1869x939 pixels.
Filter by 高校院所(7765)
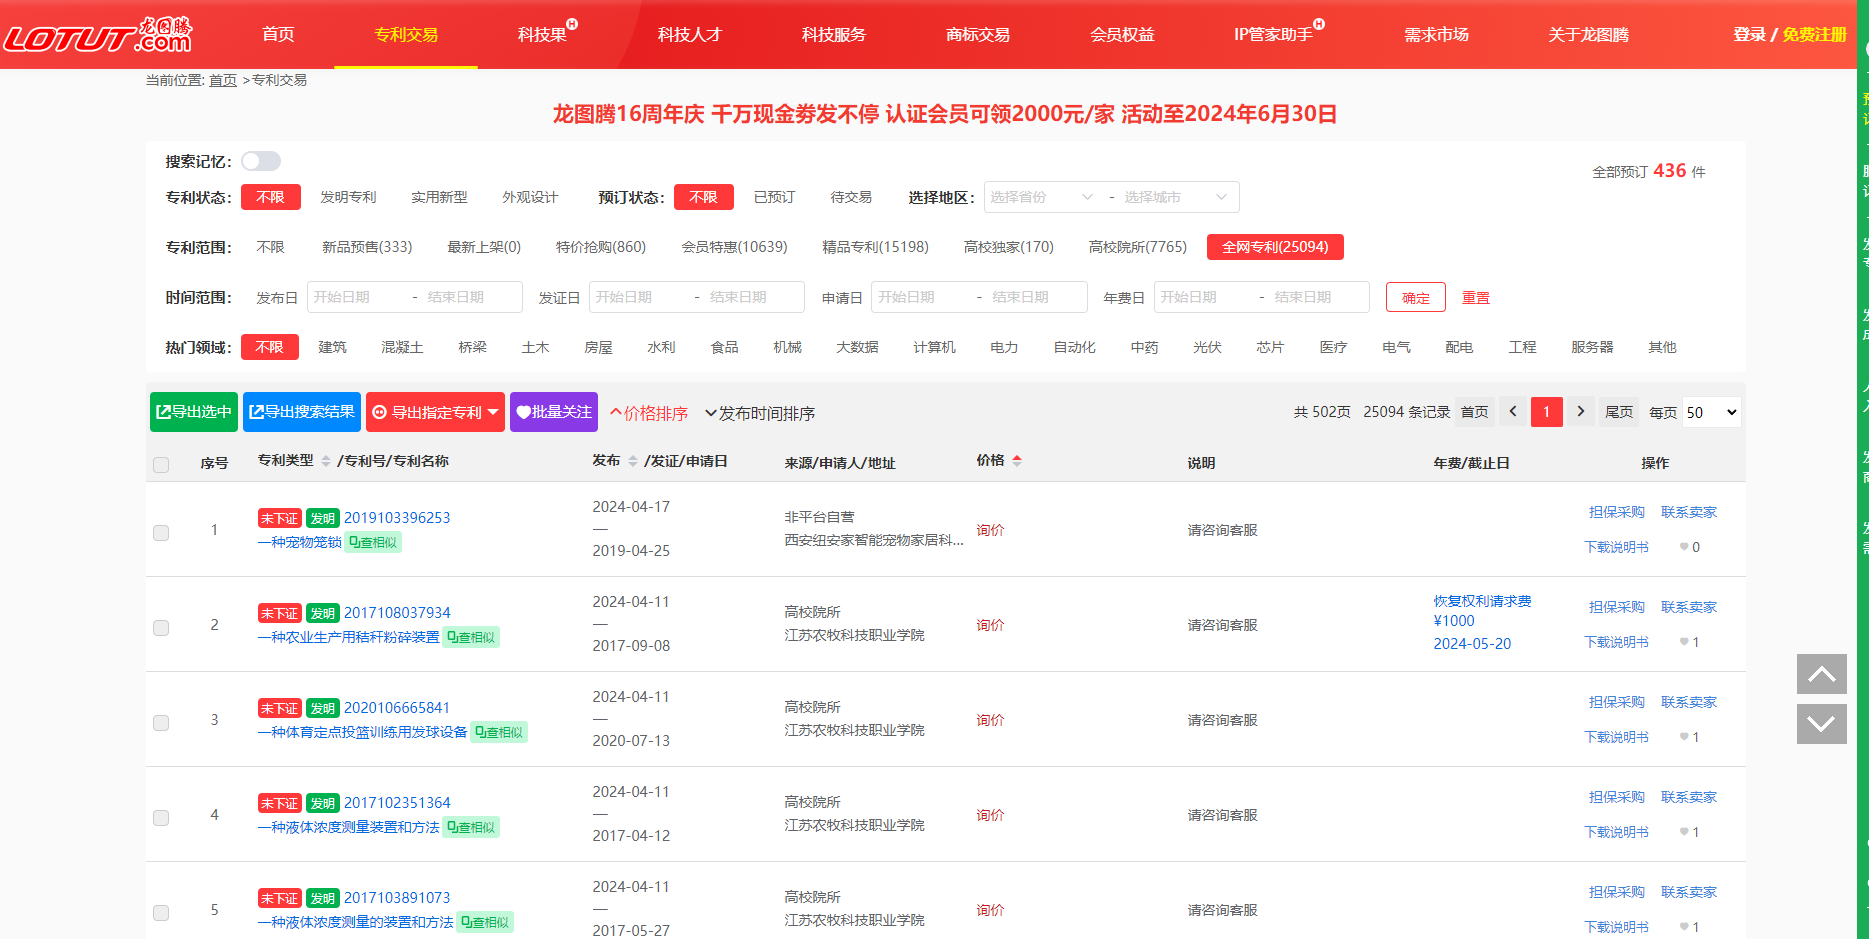(x=1137, y=247)
